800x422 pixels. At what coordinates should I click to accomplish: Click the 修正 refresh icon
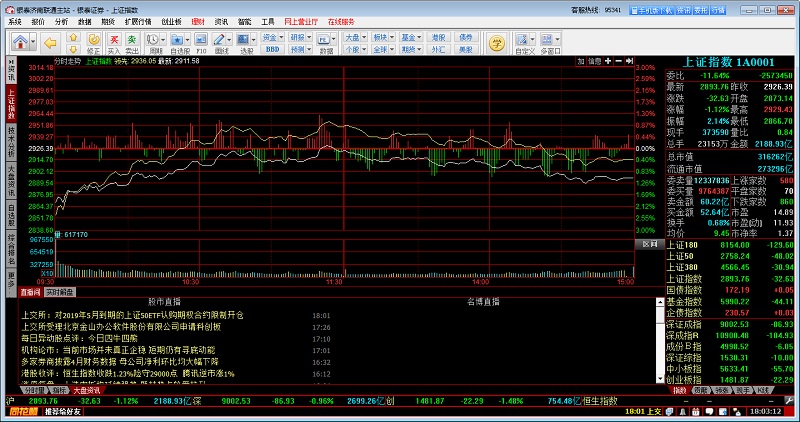click(x=93, y=40)
